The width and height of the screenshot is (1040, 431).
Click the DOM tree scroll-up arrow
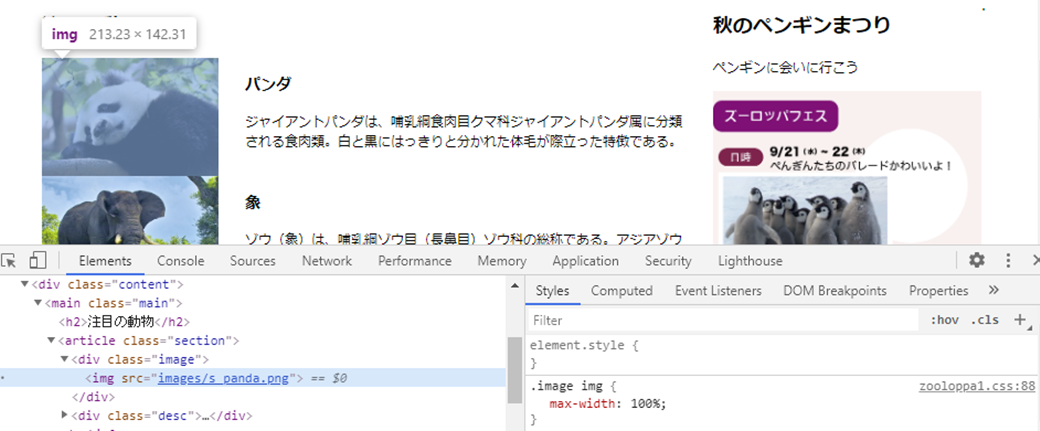[515, 285]
